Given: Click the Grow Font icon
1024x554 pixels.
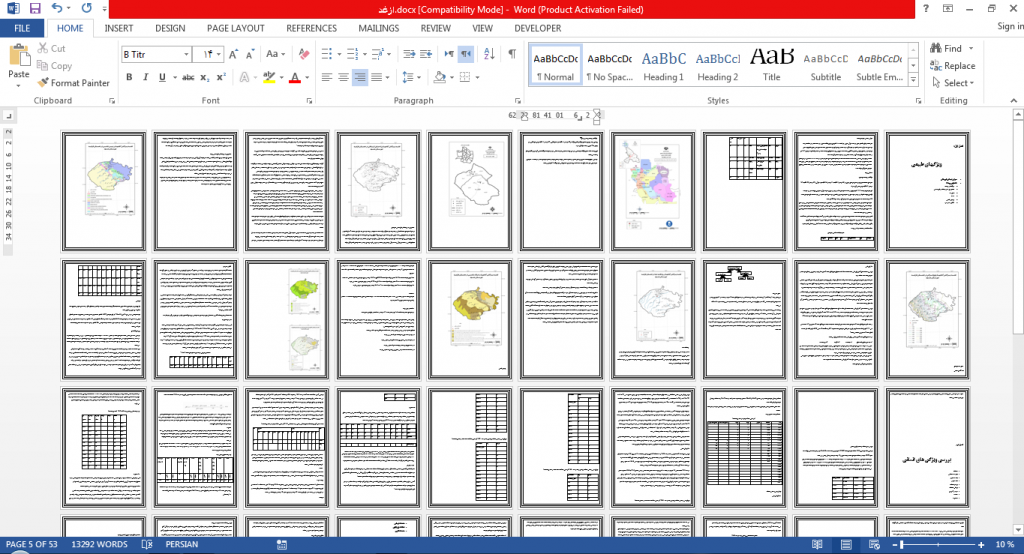Looking at the screenshot, I should [233, 54].
